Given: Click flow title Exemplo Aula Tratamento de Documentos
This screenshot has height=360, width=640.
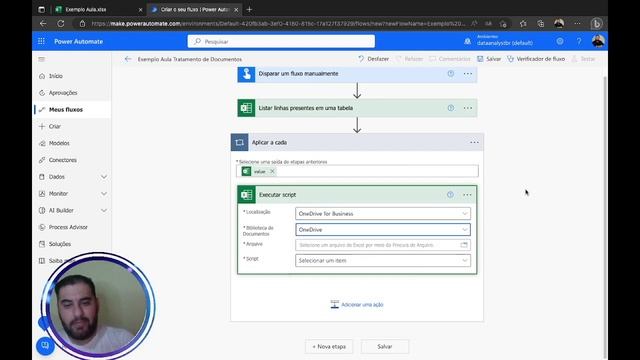Looking at the screenshot, I should pyautogui.click(x=190, y=59).
